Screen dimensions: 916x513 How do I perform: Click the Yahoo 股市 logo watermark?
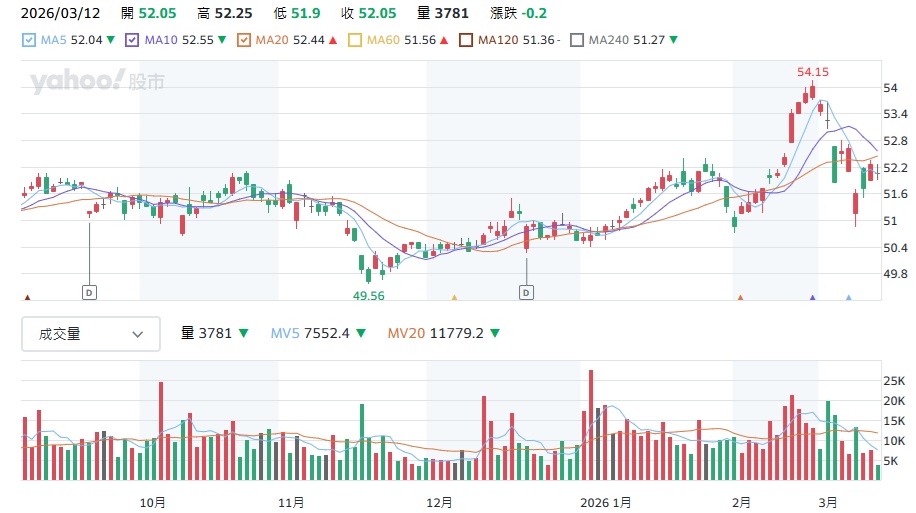(x=97, y=82)
